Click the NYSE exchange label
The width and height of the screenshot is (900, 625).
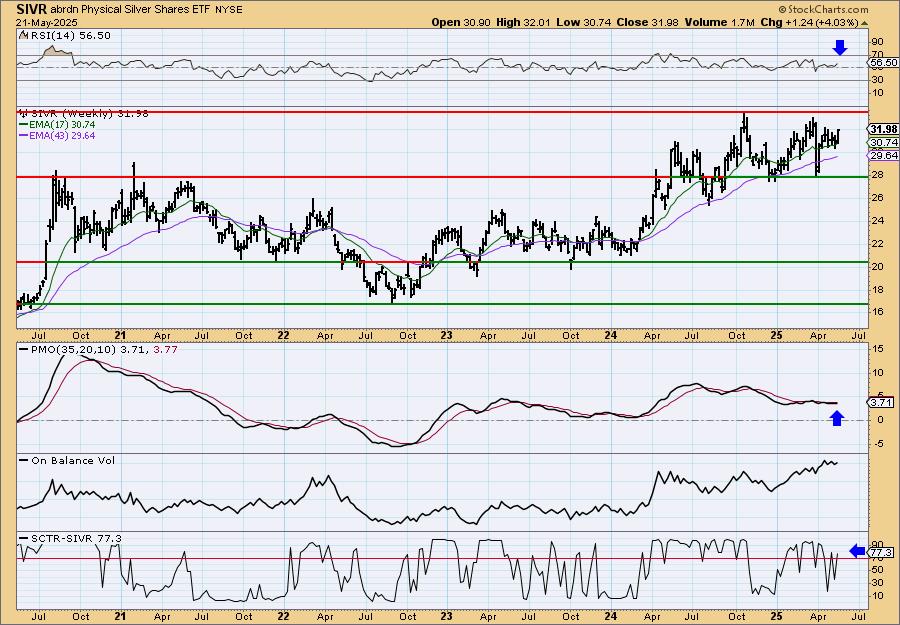(x=228, y=10)
